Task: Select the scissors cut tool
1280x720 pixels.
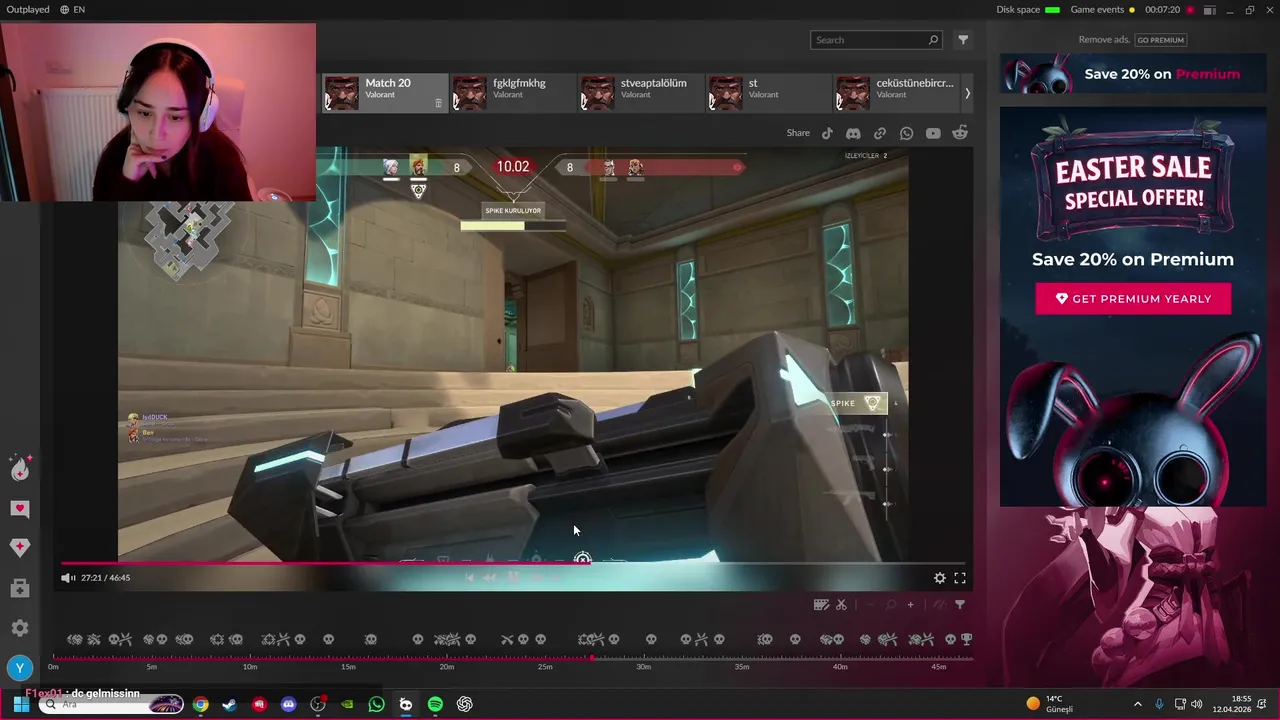Action: click(841, 604)
